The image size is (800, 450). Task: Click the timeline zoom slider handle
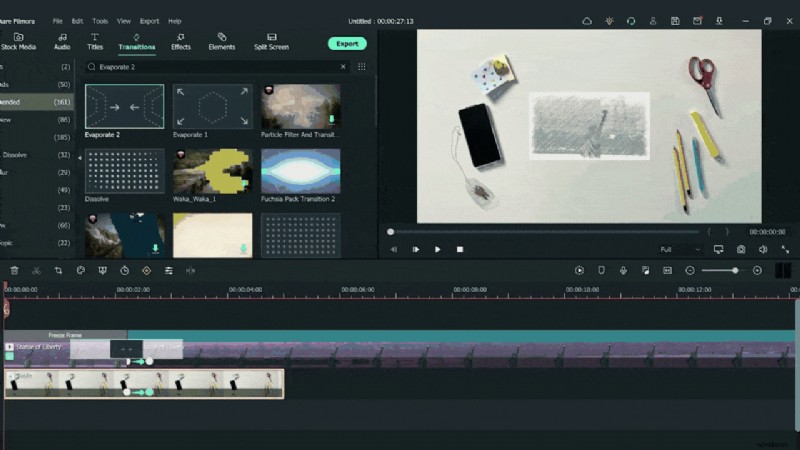coord(735,270)
